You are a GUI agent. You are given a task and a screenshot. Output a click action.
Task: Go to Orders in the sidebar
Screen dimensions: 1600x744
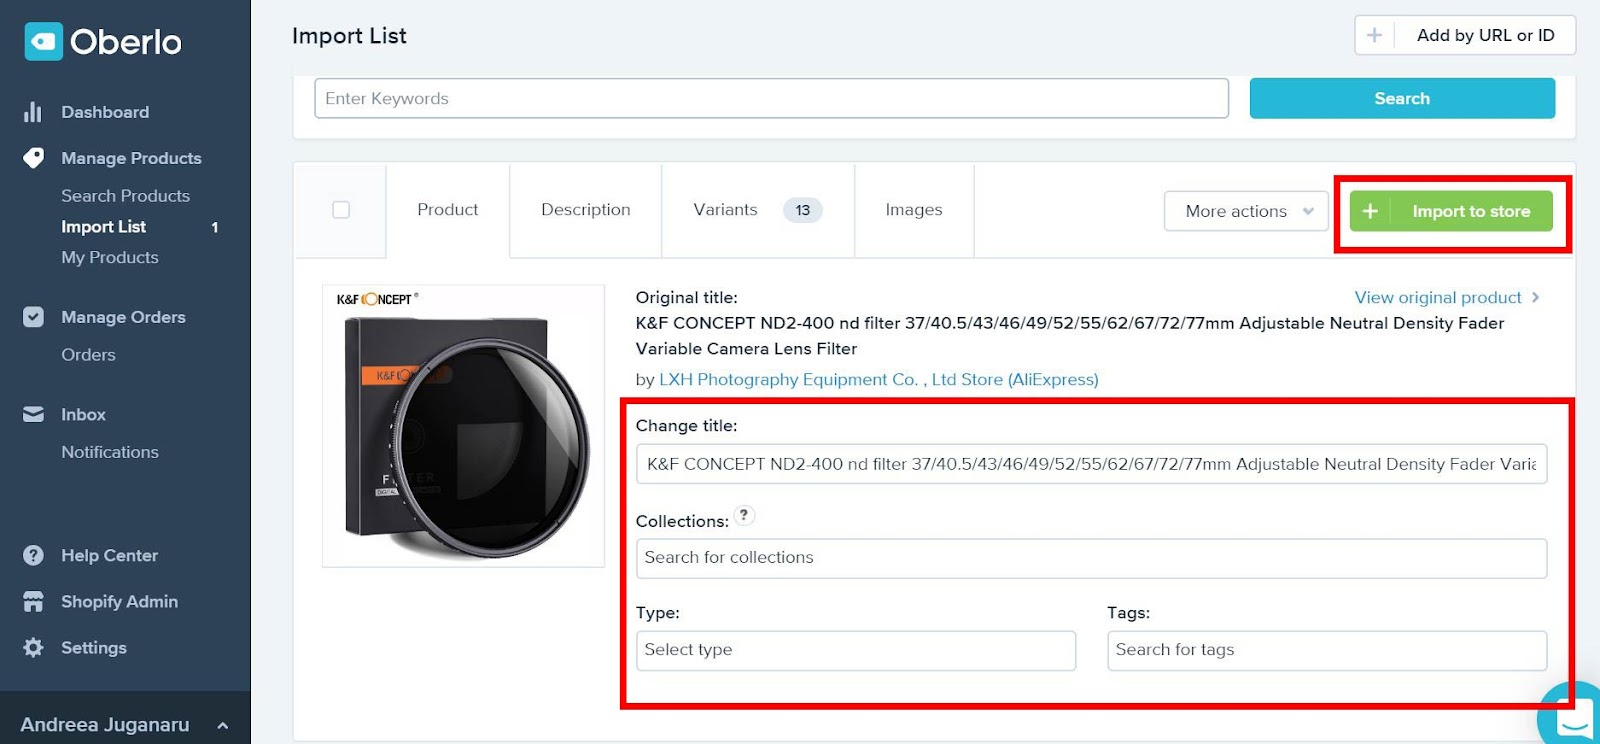click(88, 355)
